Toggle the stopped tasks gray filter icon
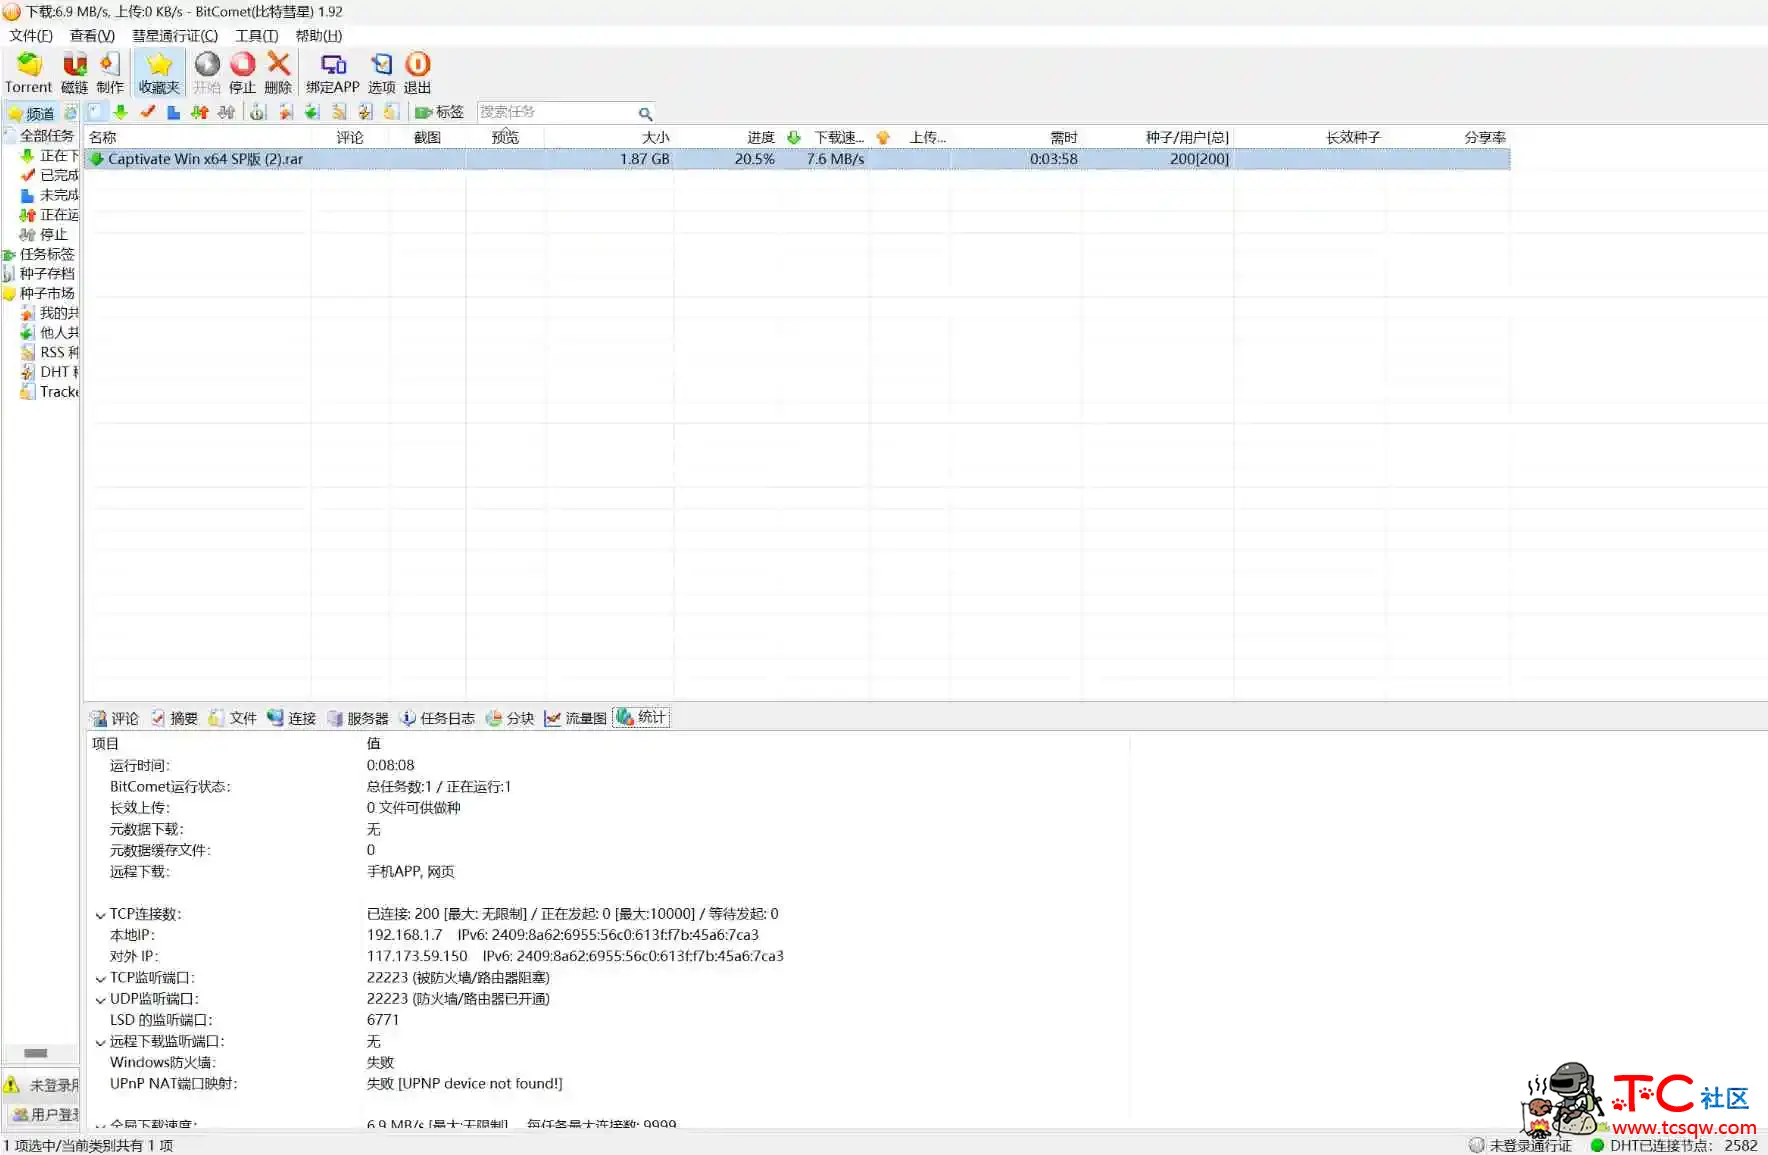 tap(227, 112)
